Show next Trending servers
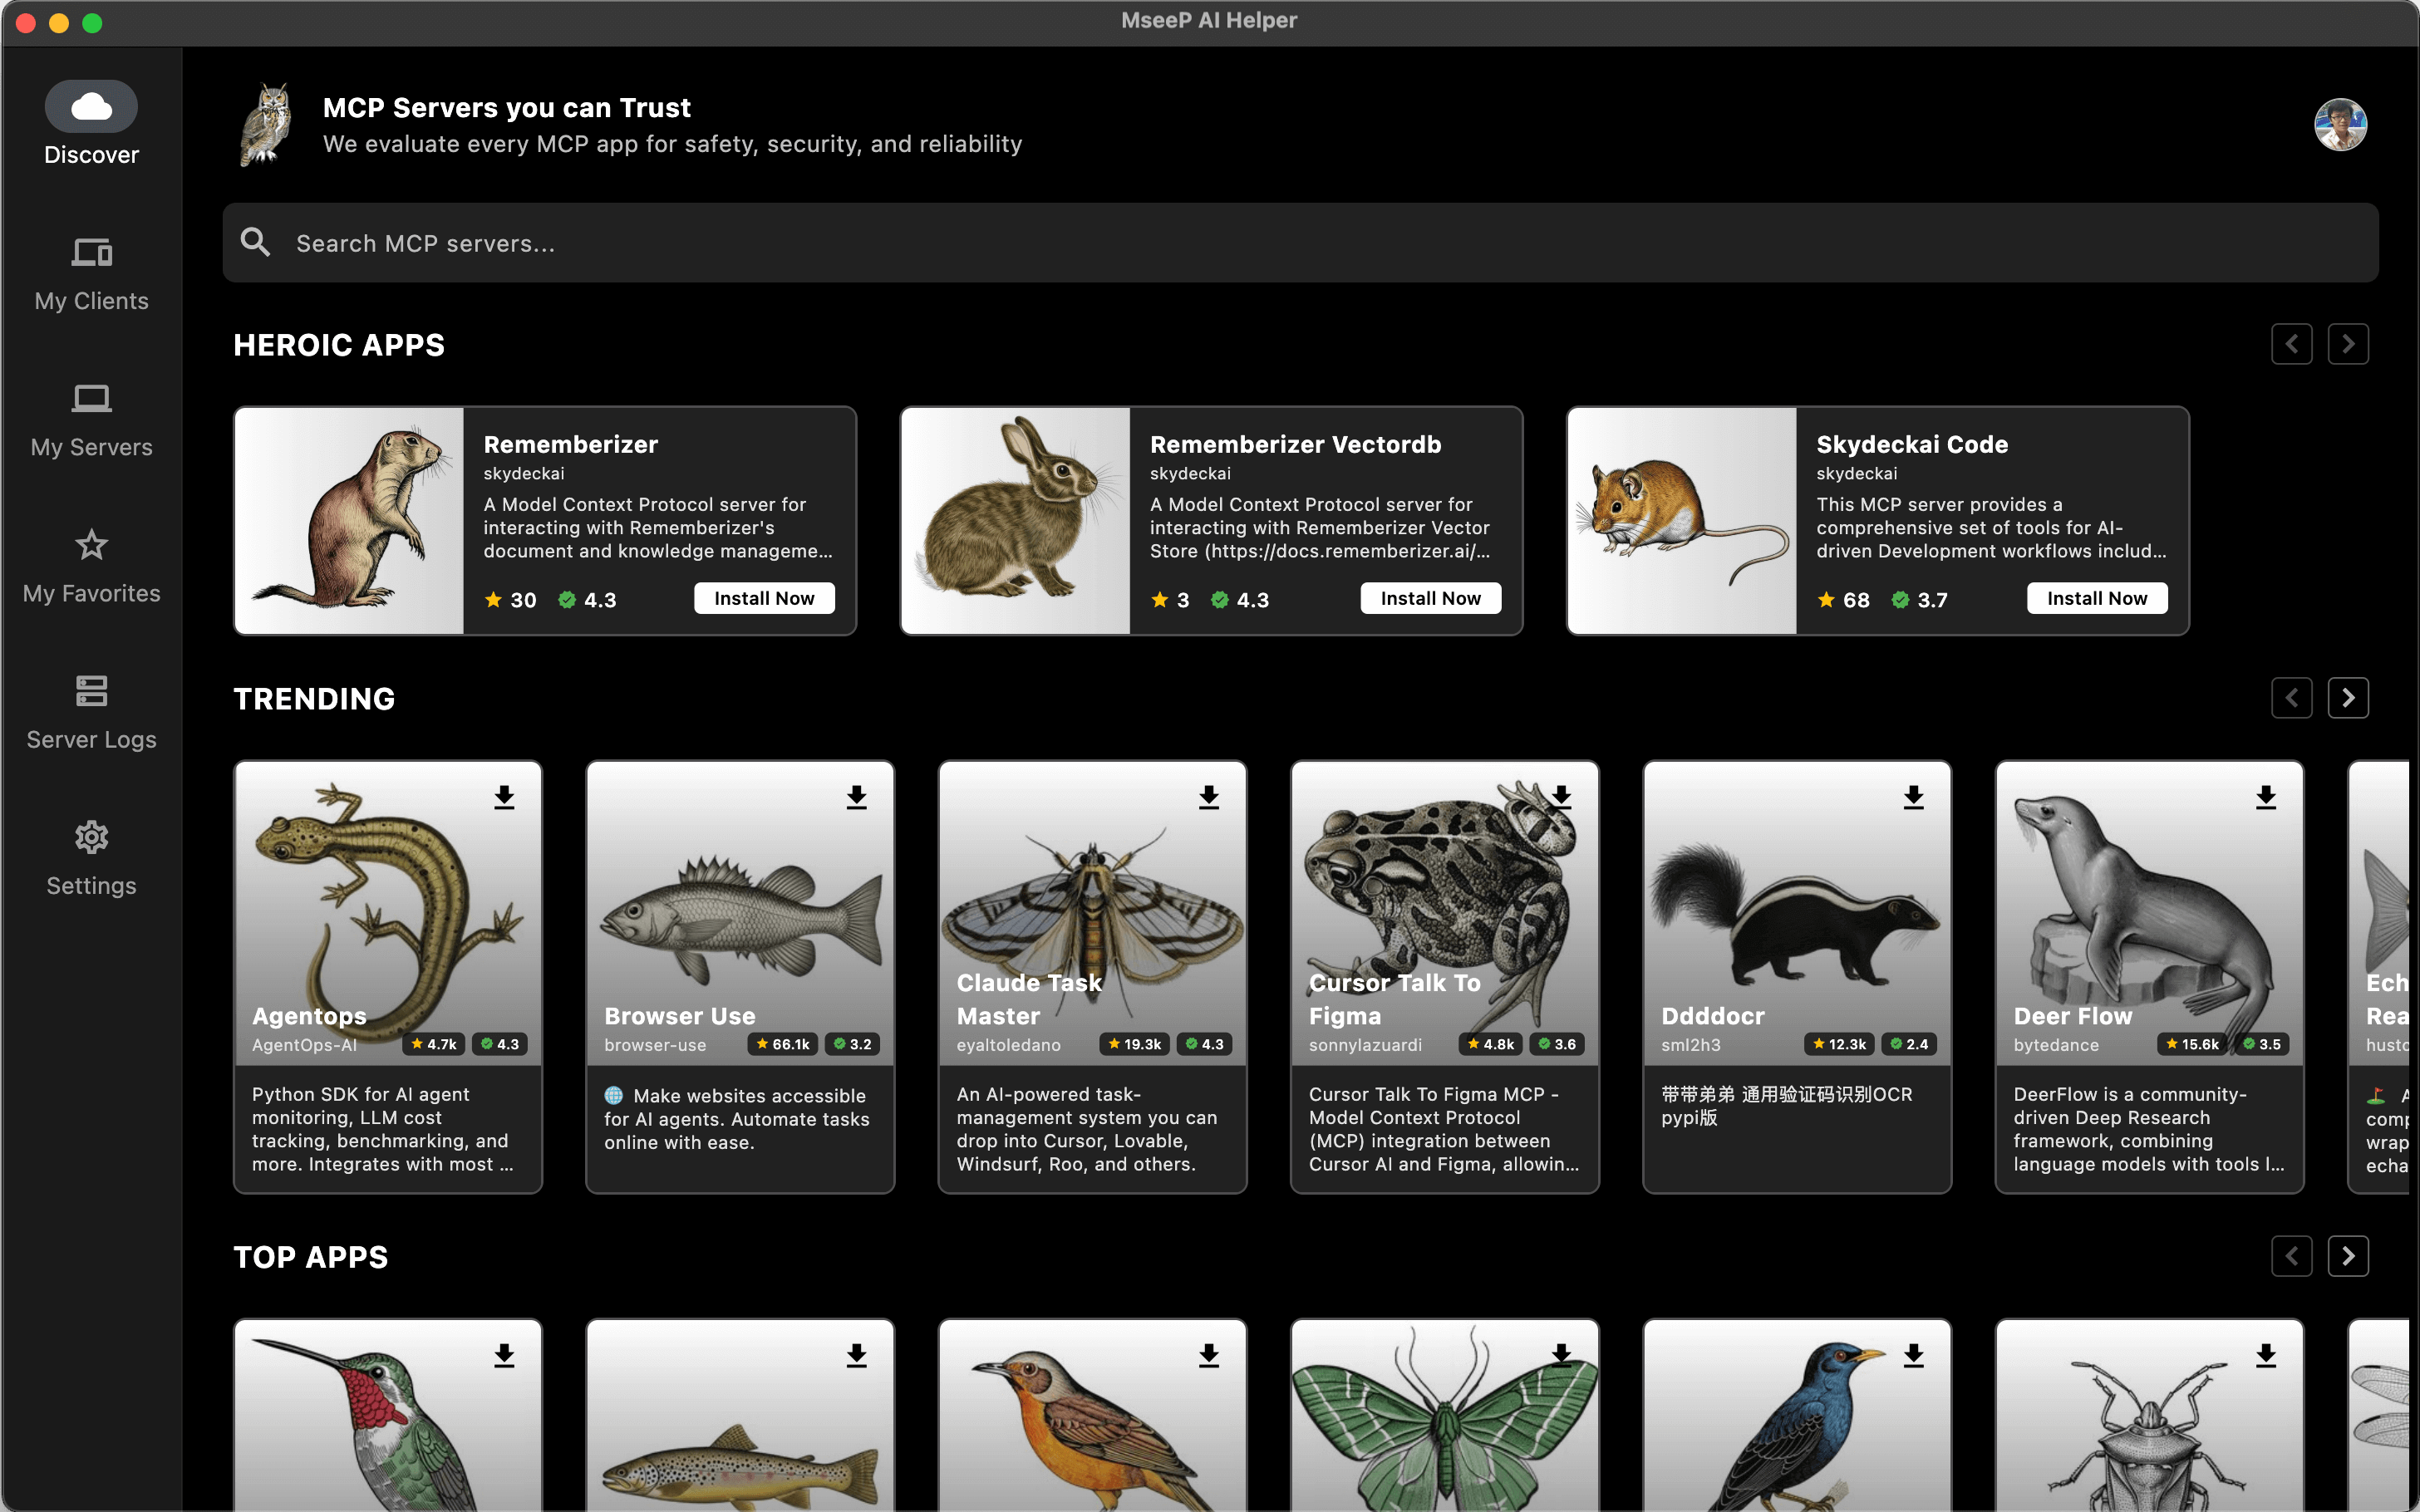The height and width of the screenshot is (1512, 2420). click(x=2348, y=698)
